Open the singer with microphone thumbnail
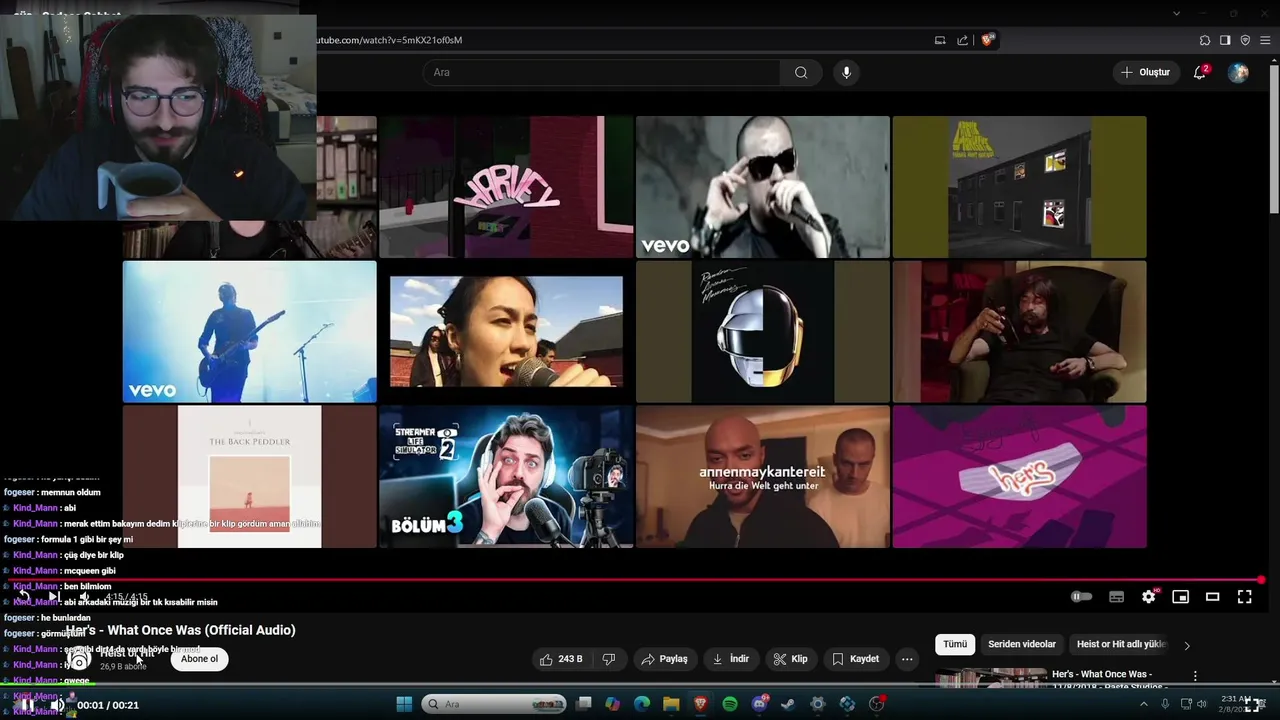The image size is (1280, 720). 506,332
